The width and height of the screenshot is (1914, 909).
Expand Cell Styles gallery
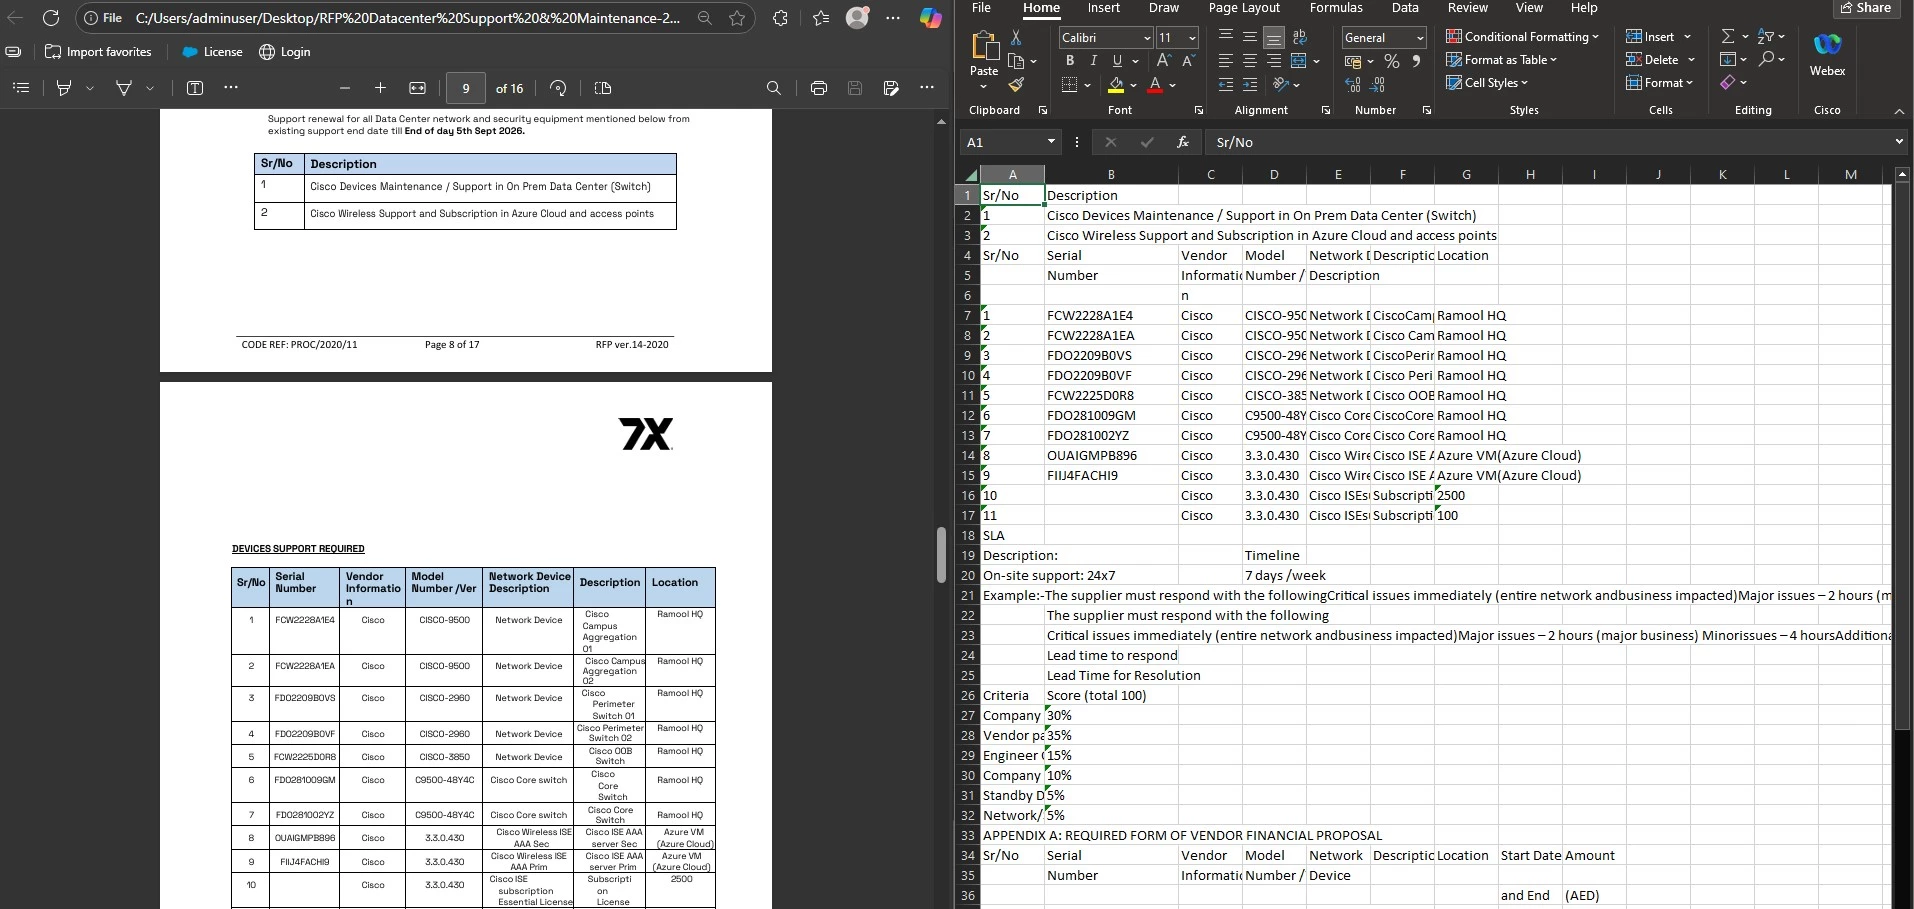tap(1487, 83)
